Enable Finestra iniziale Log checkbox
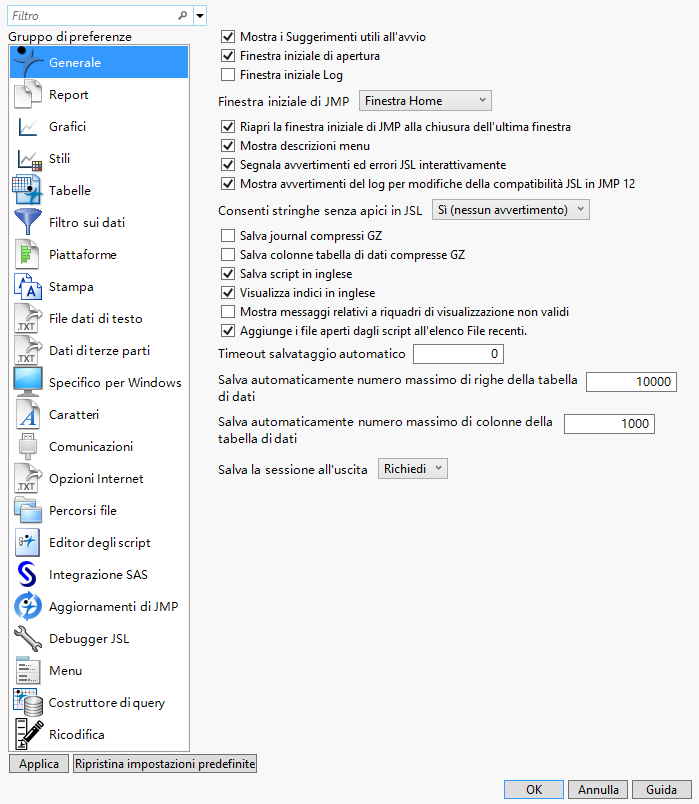 228,75
